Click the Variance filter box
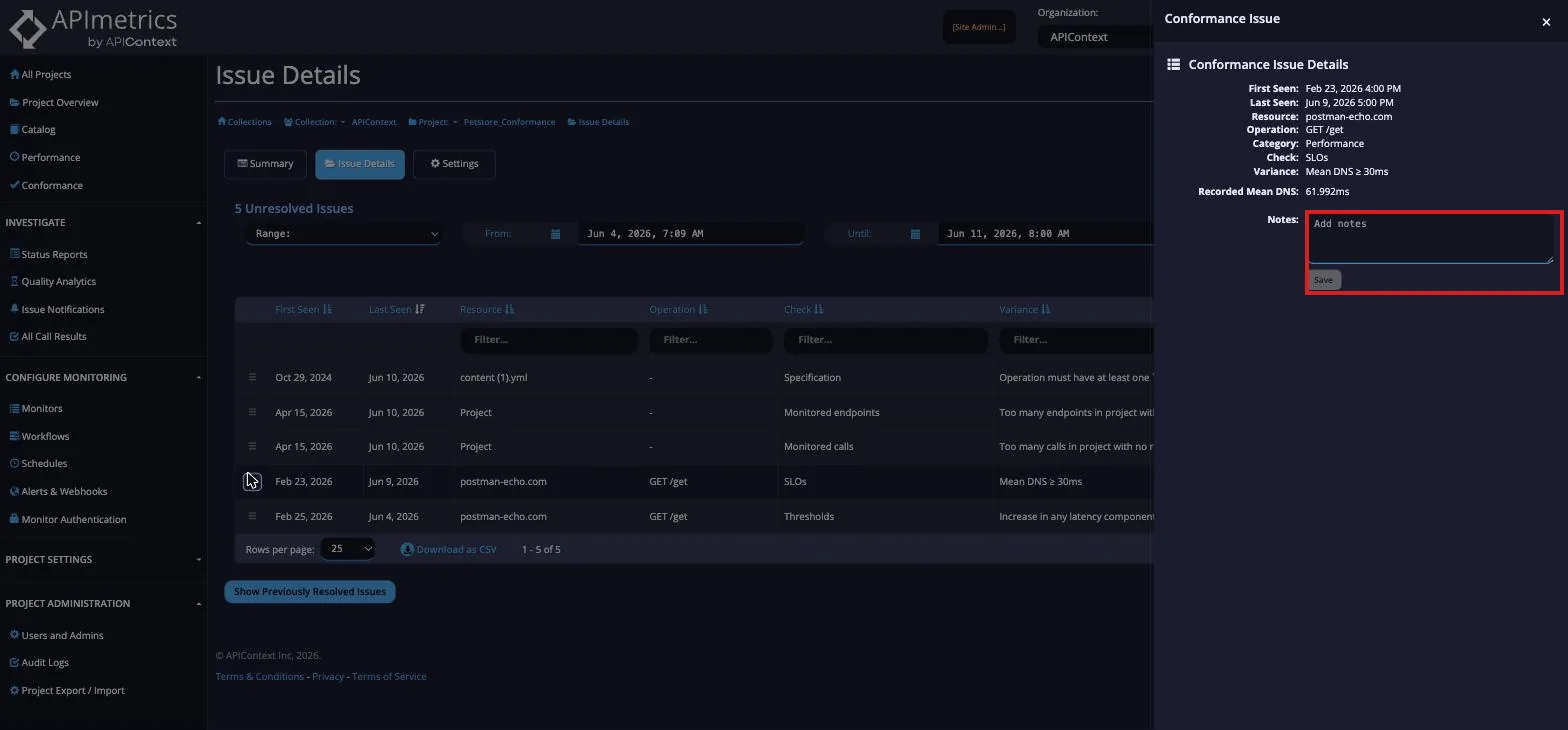 1076,340
